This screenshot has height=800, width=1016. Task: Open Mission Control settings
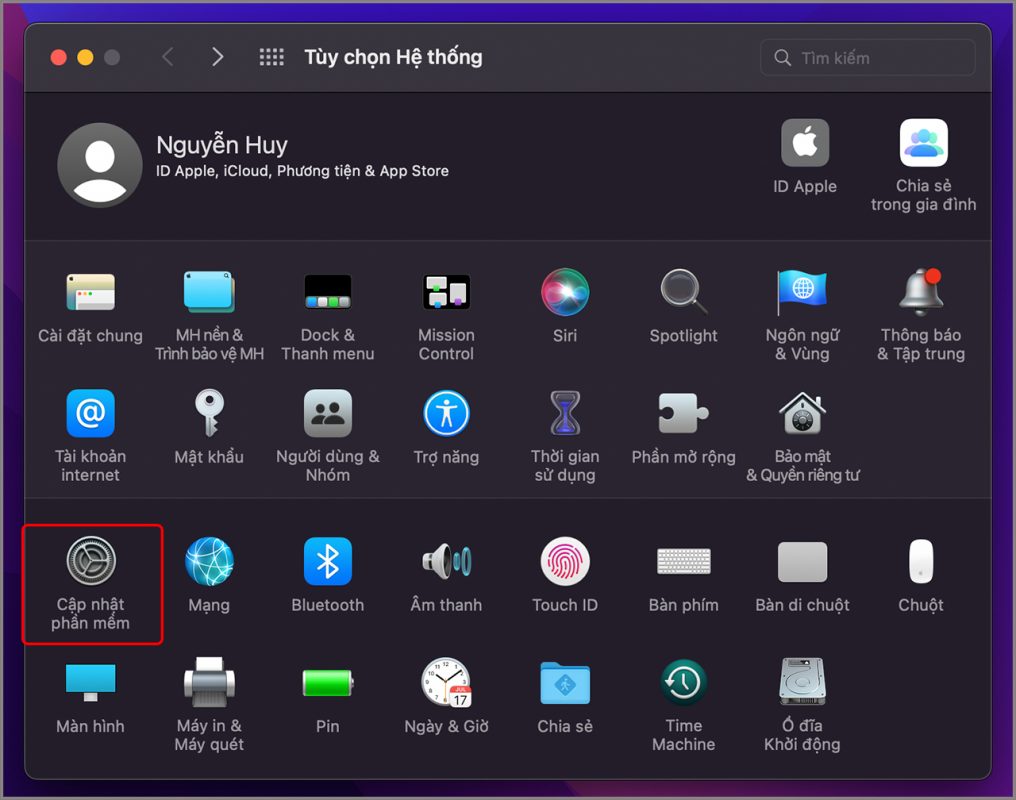(x=446, y=293)
